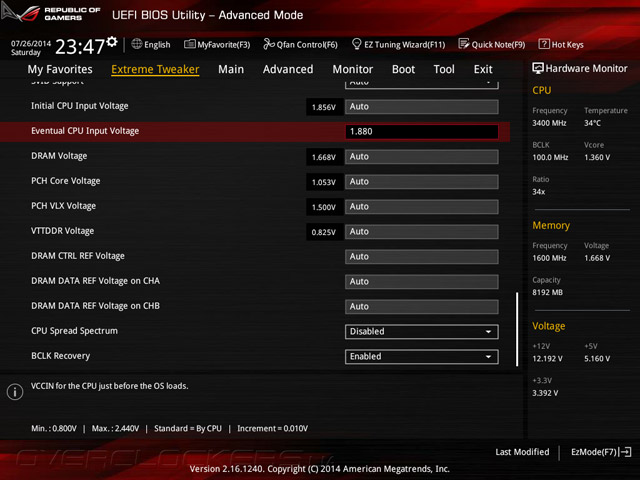The width and height of the screenshot is (640, 480).
Task: Click the English language globe icon
Action: click(137, 44)
